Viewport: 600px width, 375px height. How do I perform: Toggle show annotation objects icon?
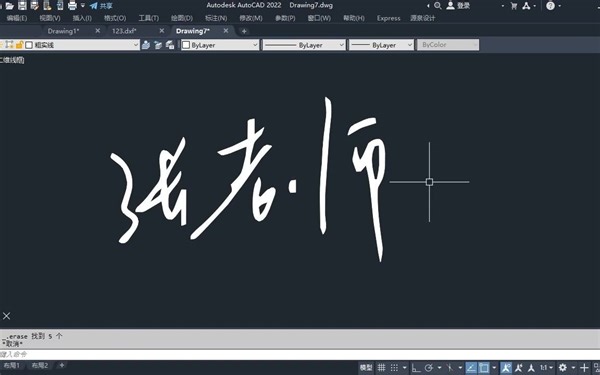click(x=506, y=368)
